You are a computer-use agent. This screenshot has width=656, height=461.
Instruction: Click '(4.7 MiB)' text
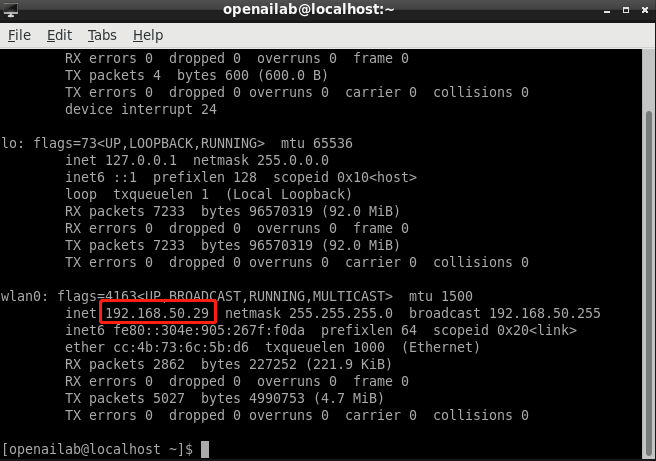click(x=349, y=398)
